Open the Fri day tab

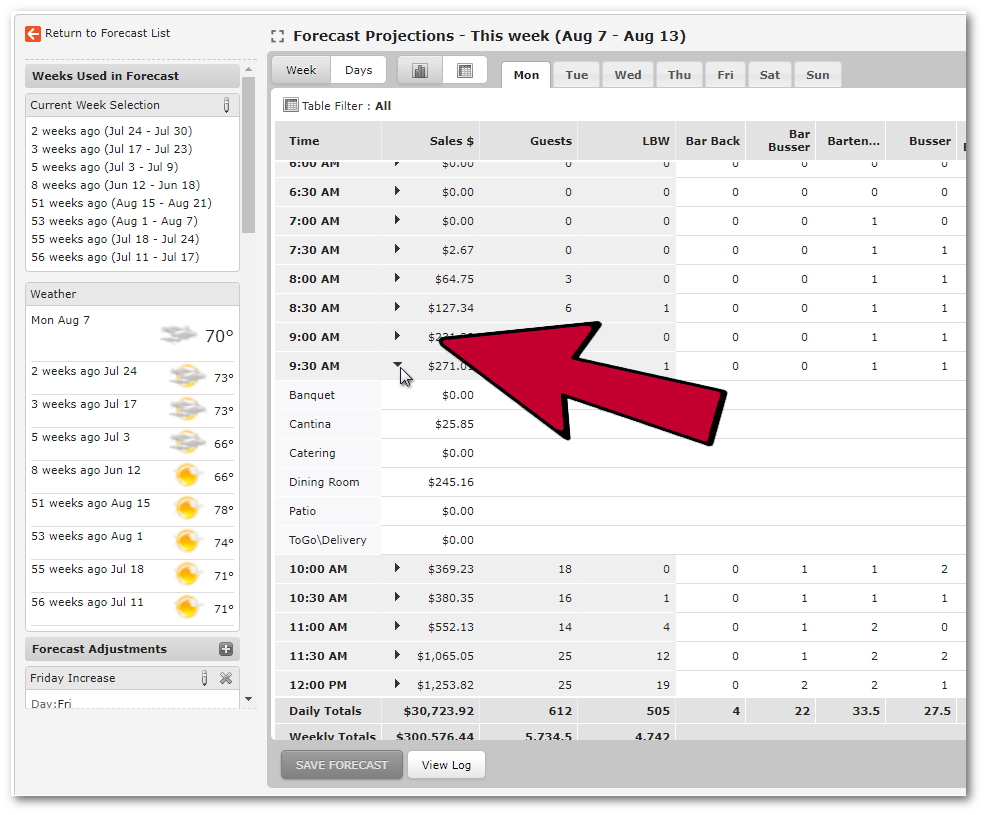pos(725,75)
